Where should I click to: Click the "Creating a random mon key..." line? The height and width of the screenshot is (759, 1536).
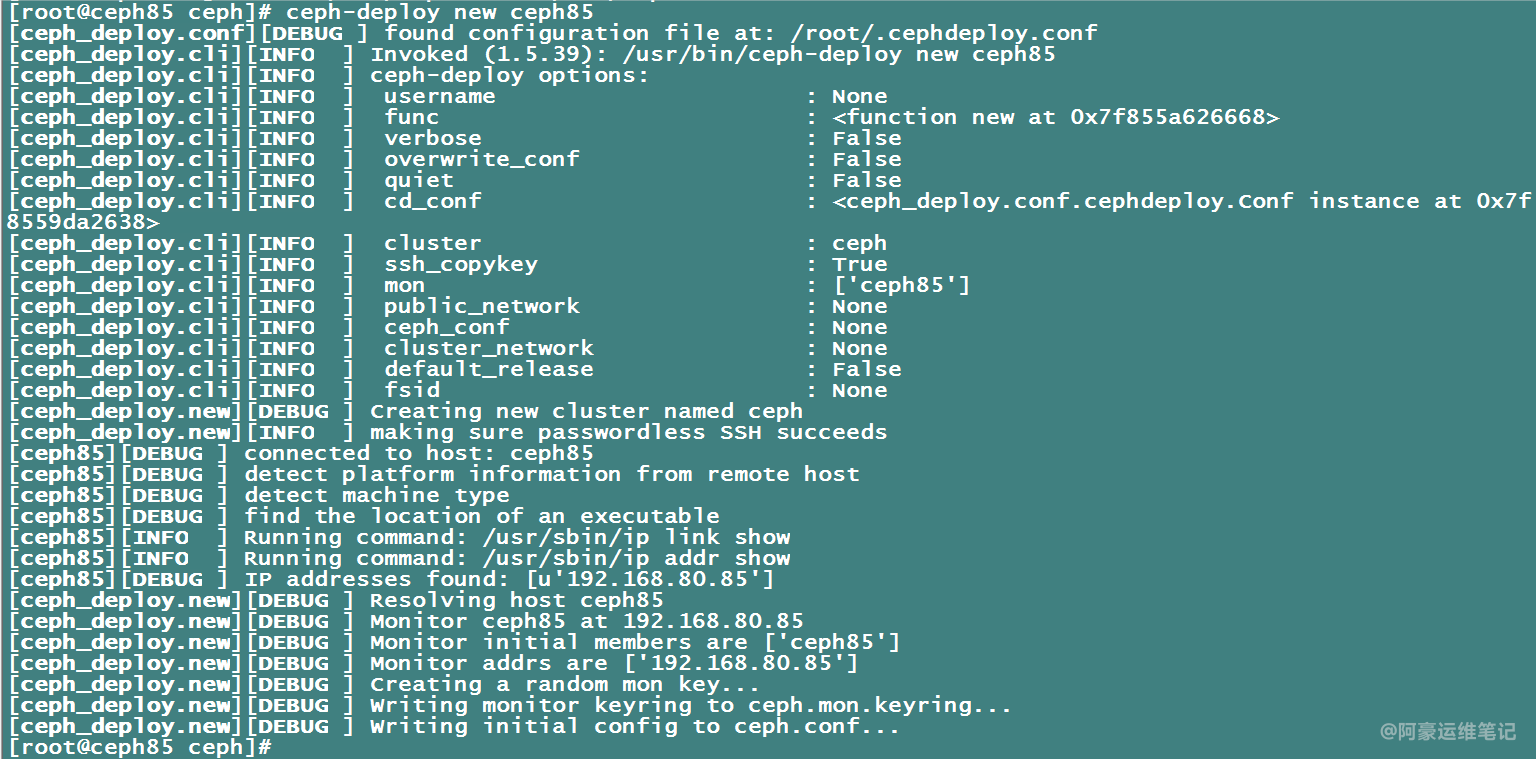click(564, 684)
